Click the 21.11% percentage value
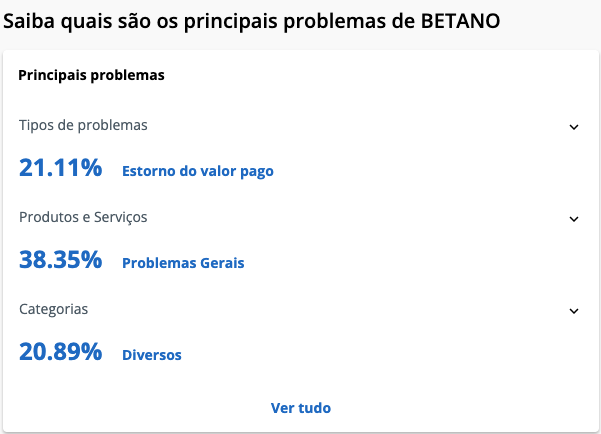Screen dimensions: 601x434 coord(61,168)
